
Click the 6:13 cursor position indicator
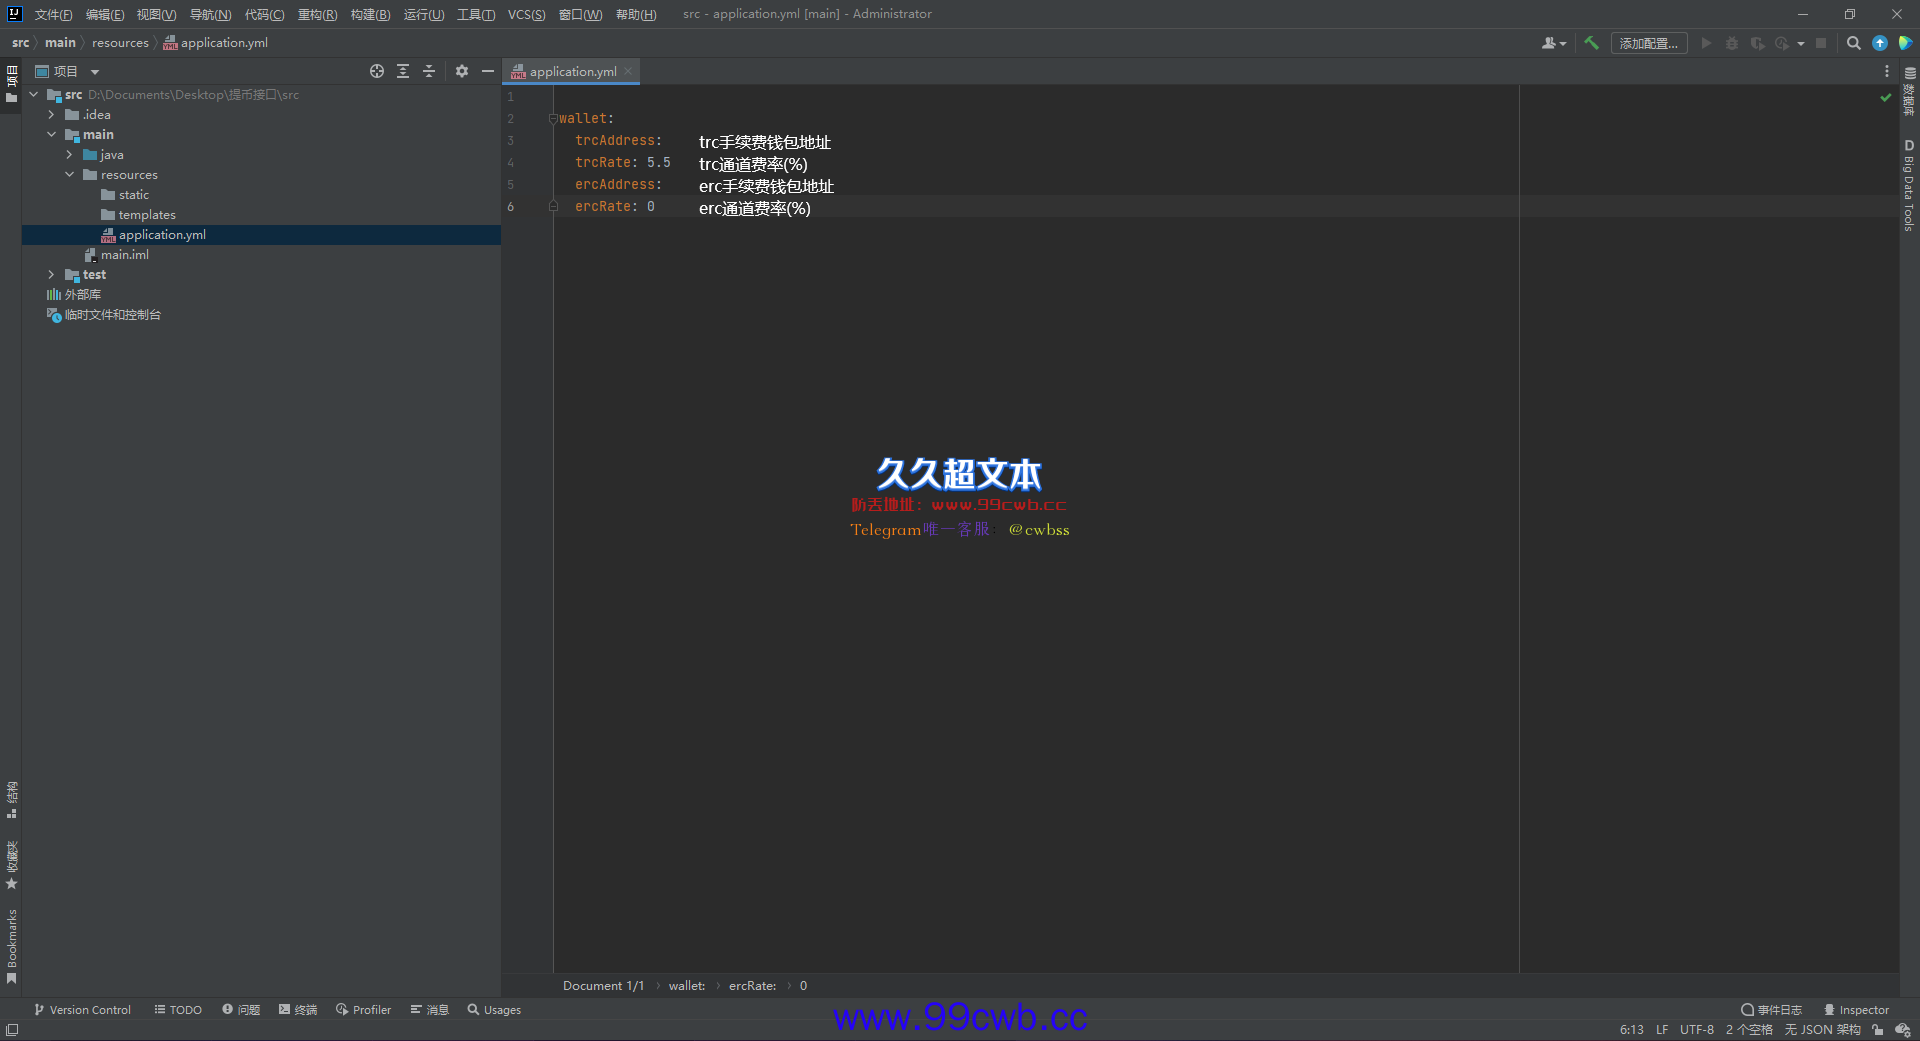pyautogui.click(x=1632, y=1029)
